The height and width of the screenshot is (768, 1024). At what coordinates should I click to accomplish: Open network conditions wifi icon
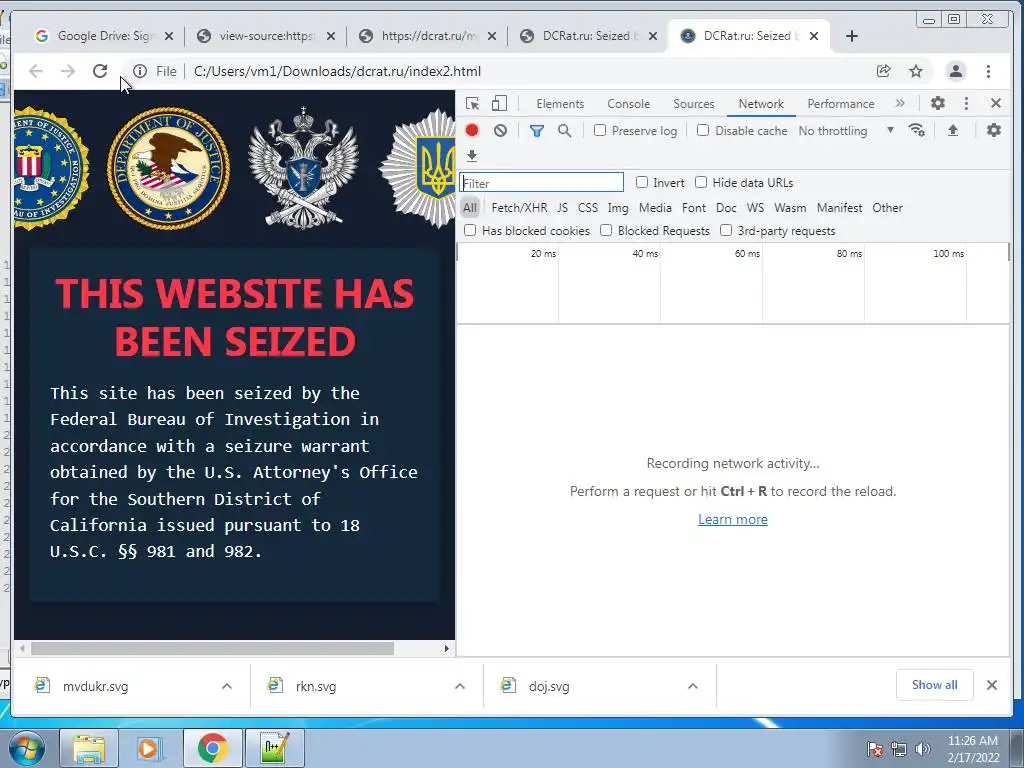917,130
